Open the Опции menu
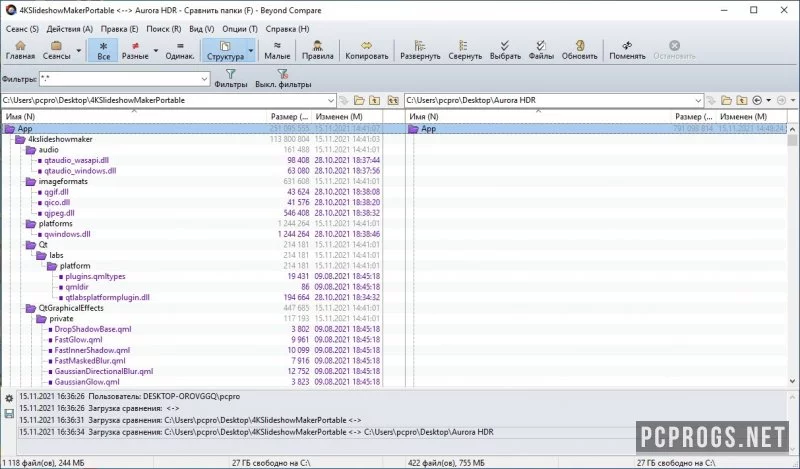800x469 pixels. coord(240,29)
